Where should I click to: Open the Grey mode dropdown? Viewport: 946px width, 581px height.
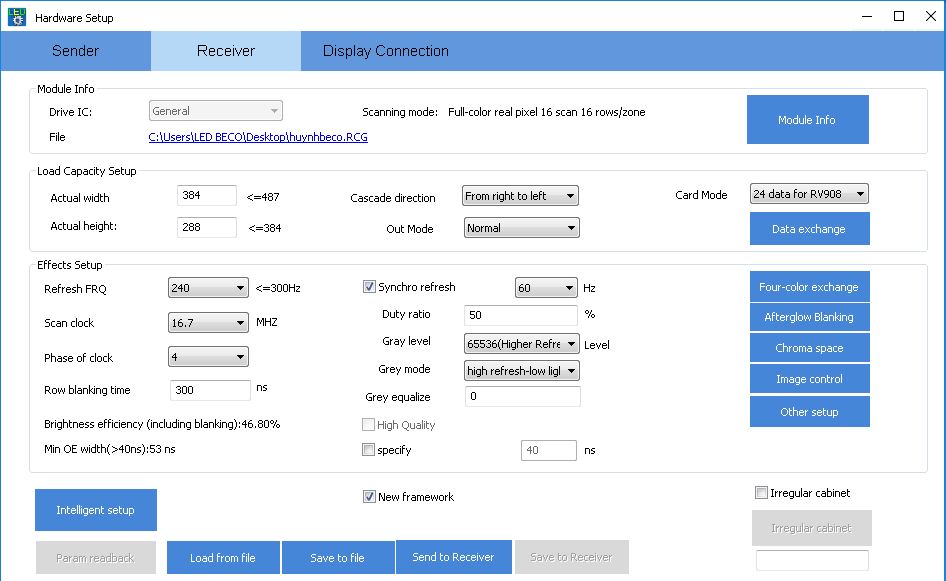(x=522, y=370)
